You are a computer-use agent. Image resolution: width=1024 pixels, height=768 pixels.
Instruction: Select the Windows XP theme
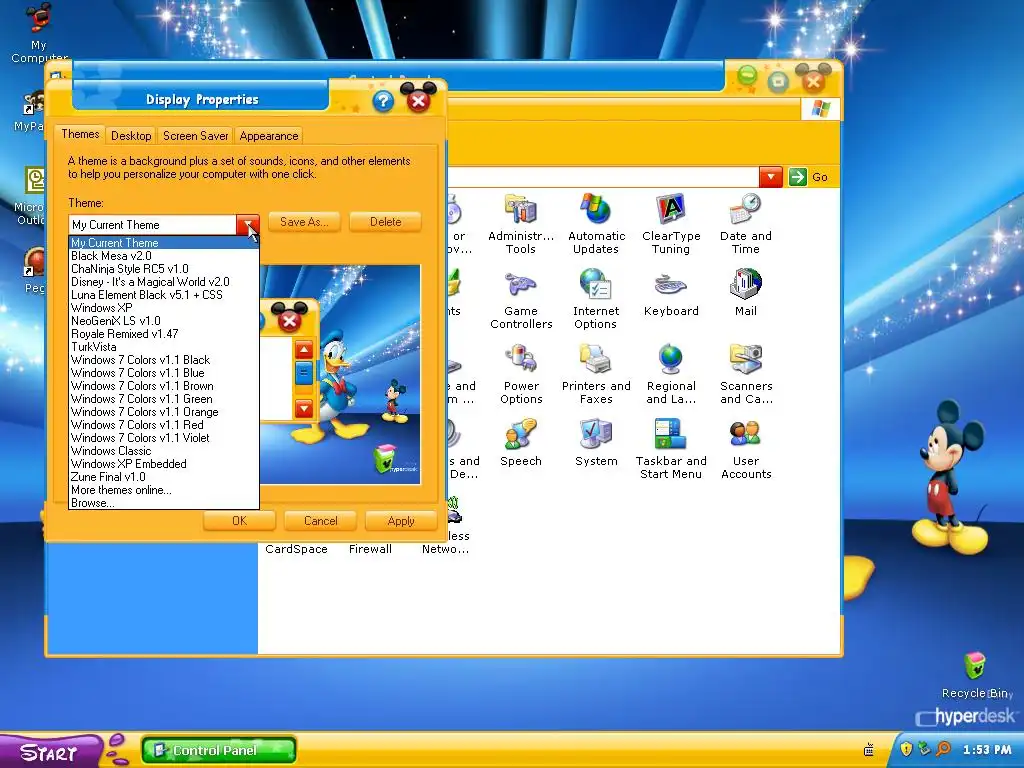click(164, 308)
